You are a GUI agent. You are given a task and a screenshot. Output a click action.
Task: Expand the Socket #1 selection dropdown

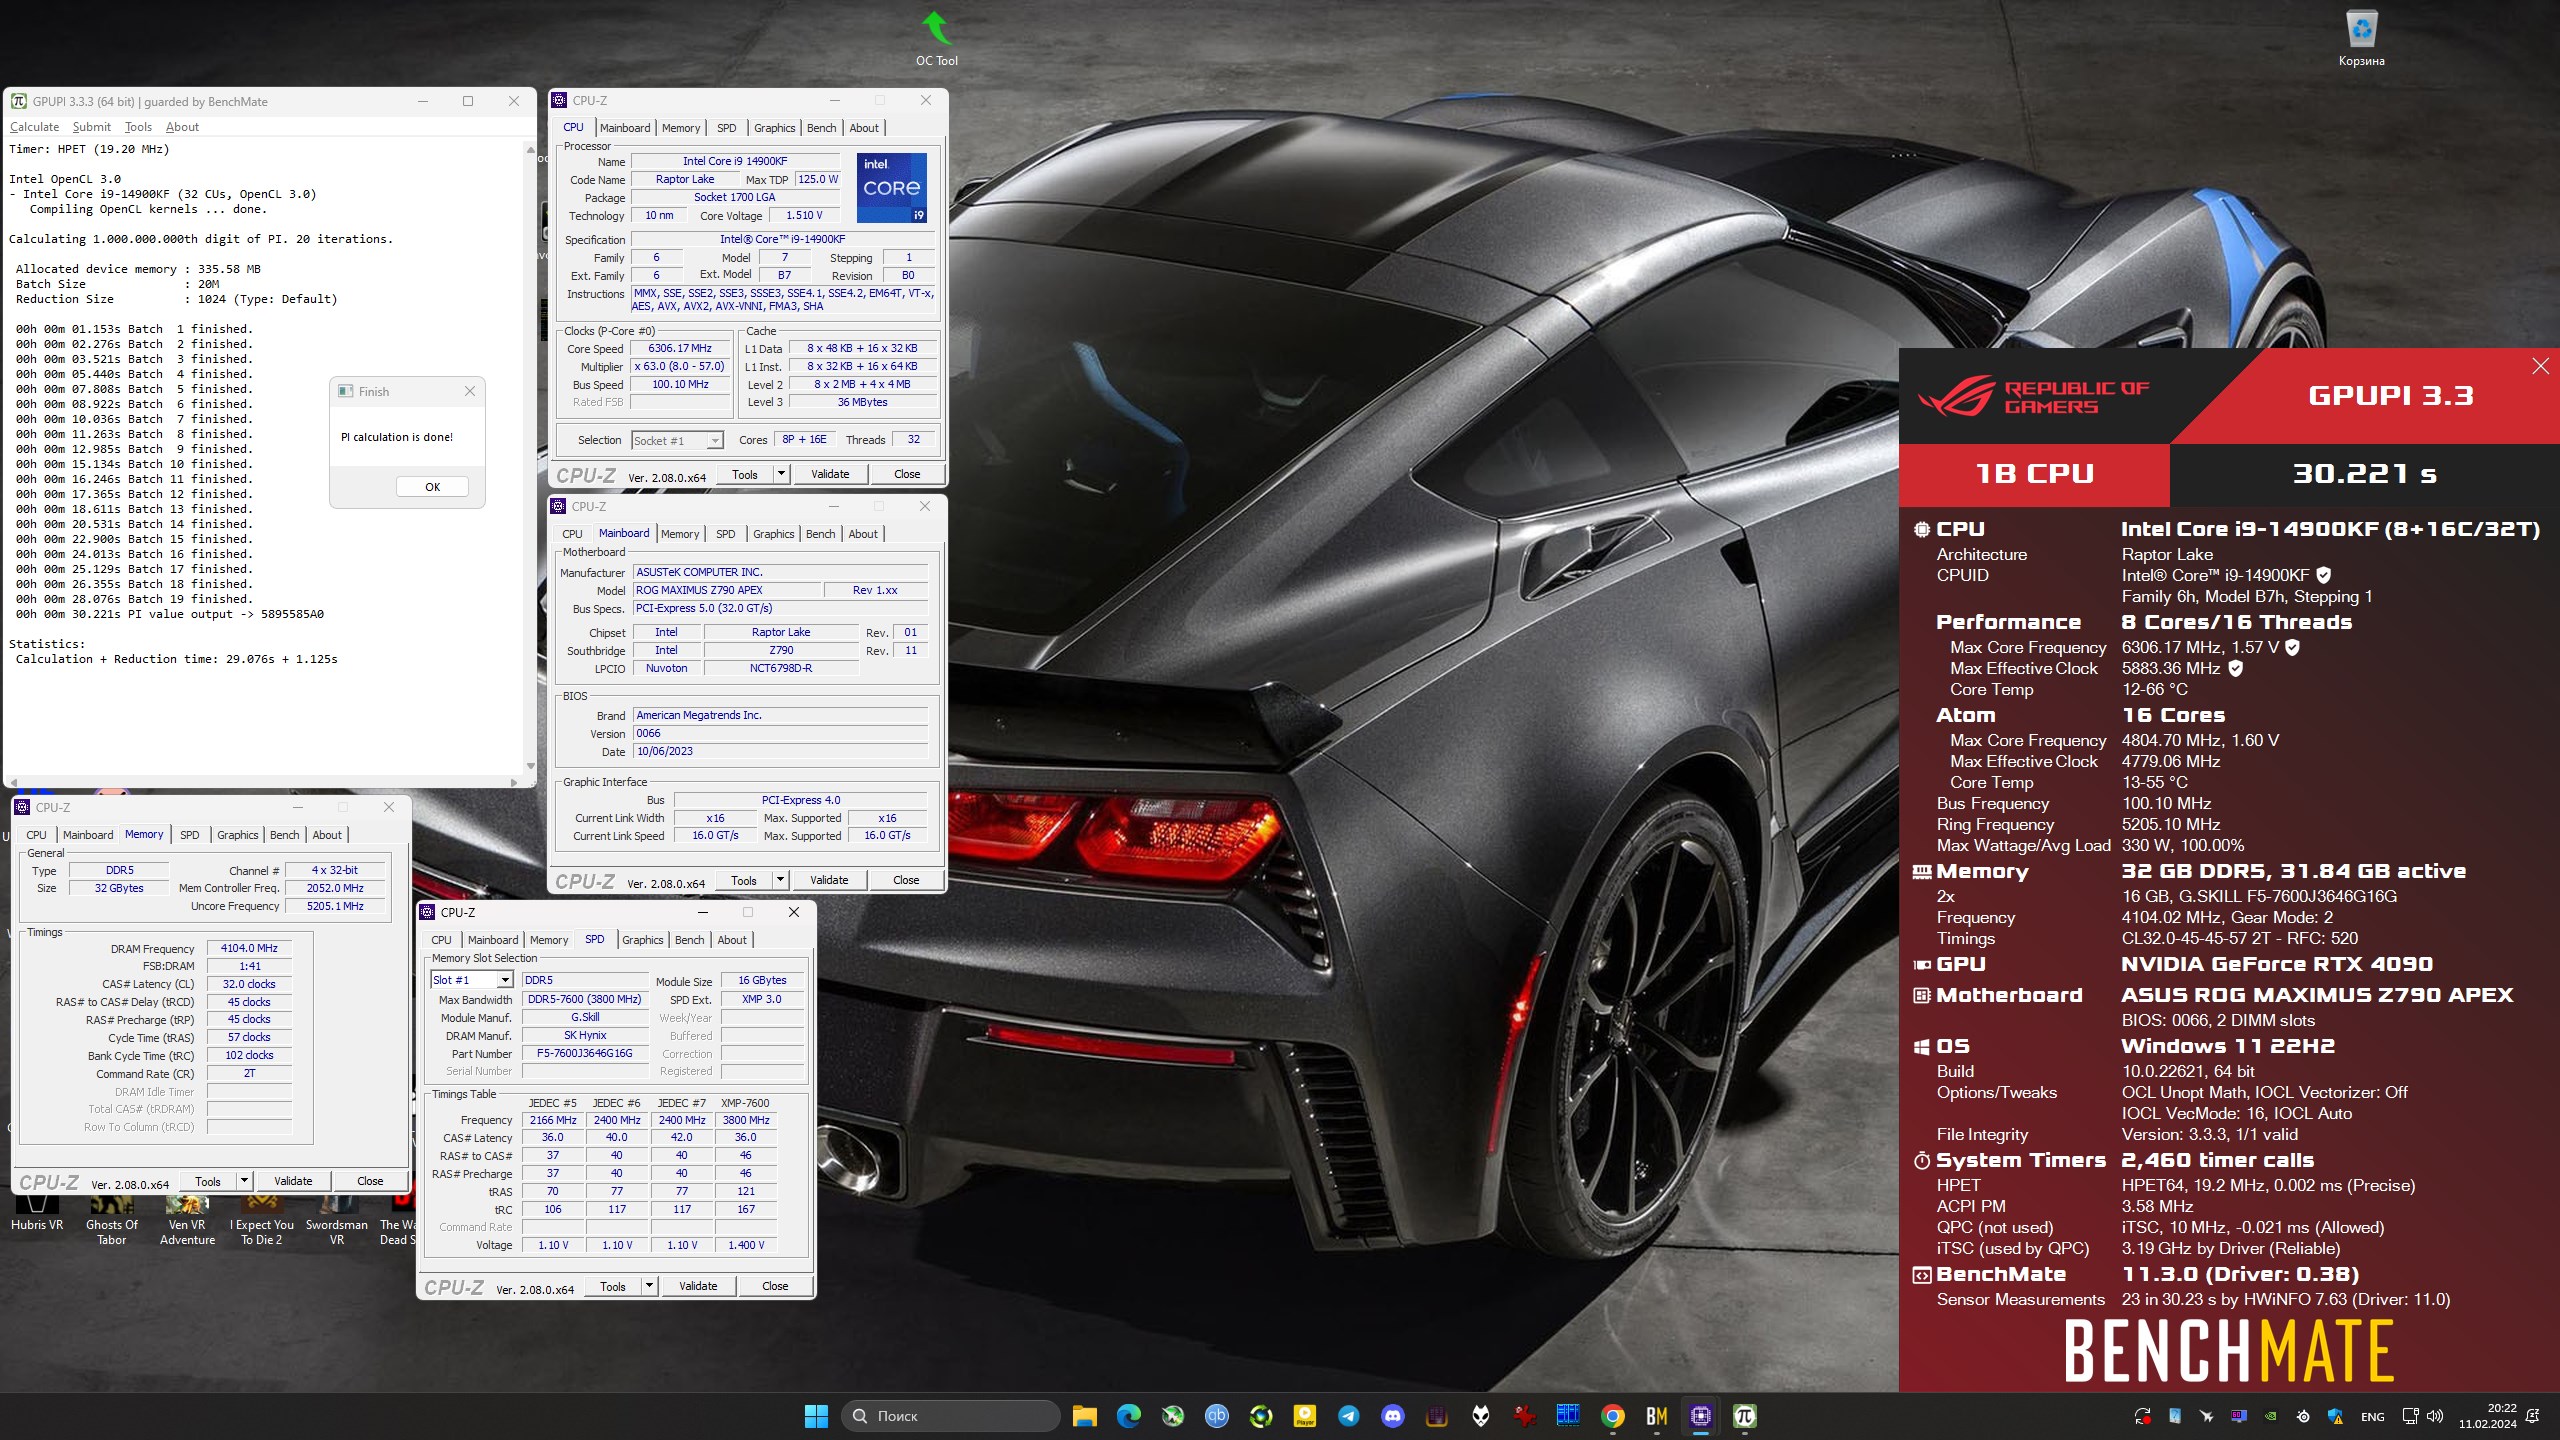click(x=715, y=441)
